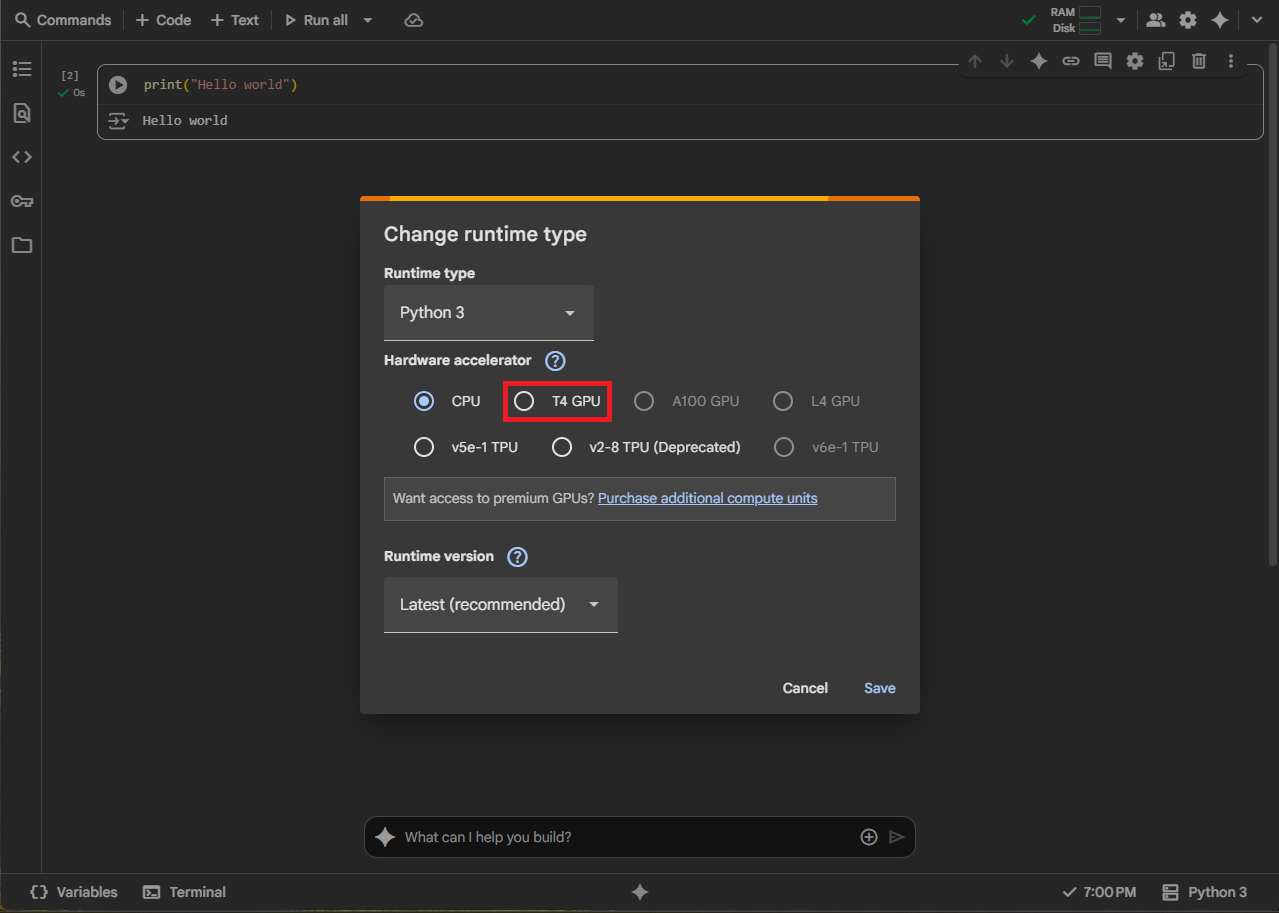Select the v5e-1 TPU option

point(424,447)
